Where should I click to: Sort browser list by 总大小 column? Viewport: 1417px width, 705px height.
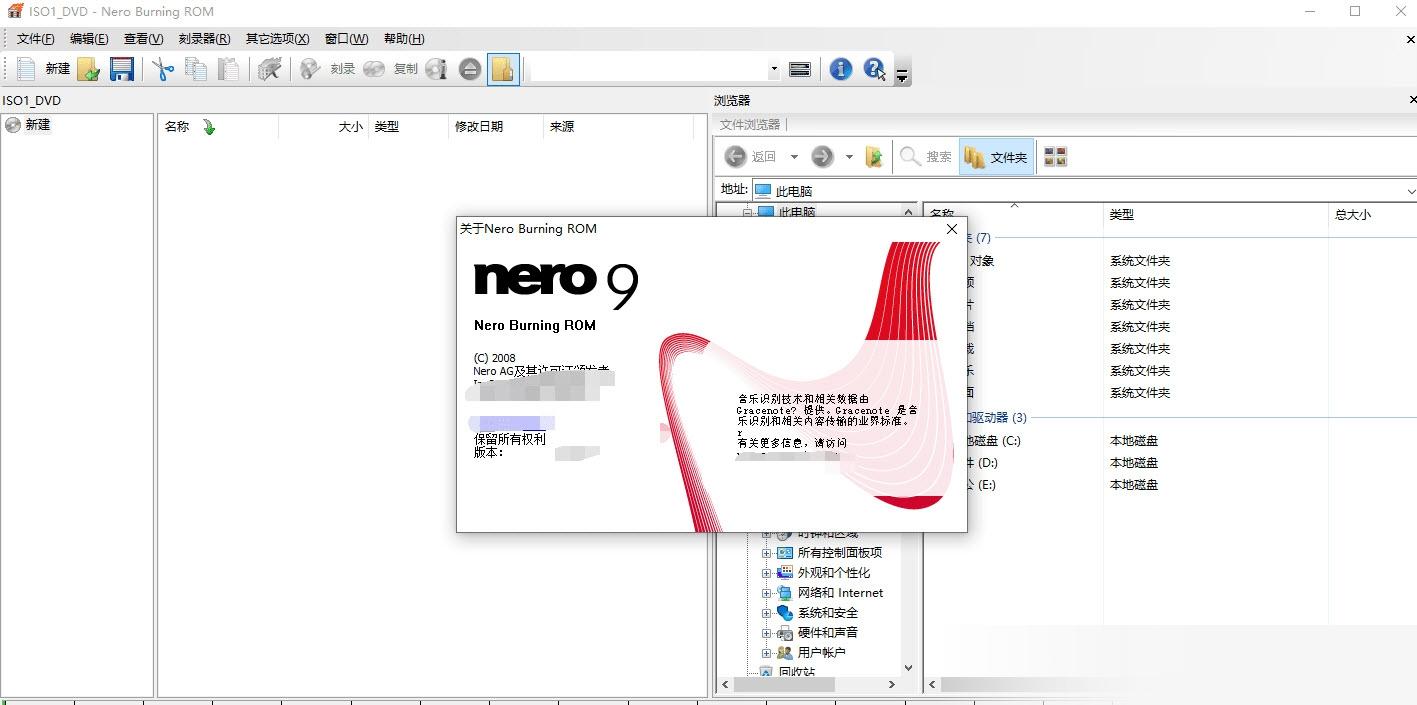click(x=1353, y=215)
